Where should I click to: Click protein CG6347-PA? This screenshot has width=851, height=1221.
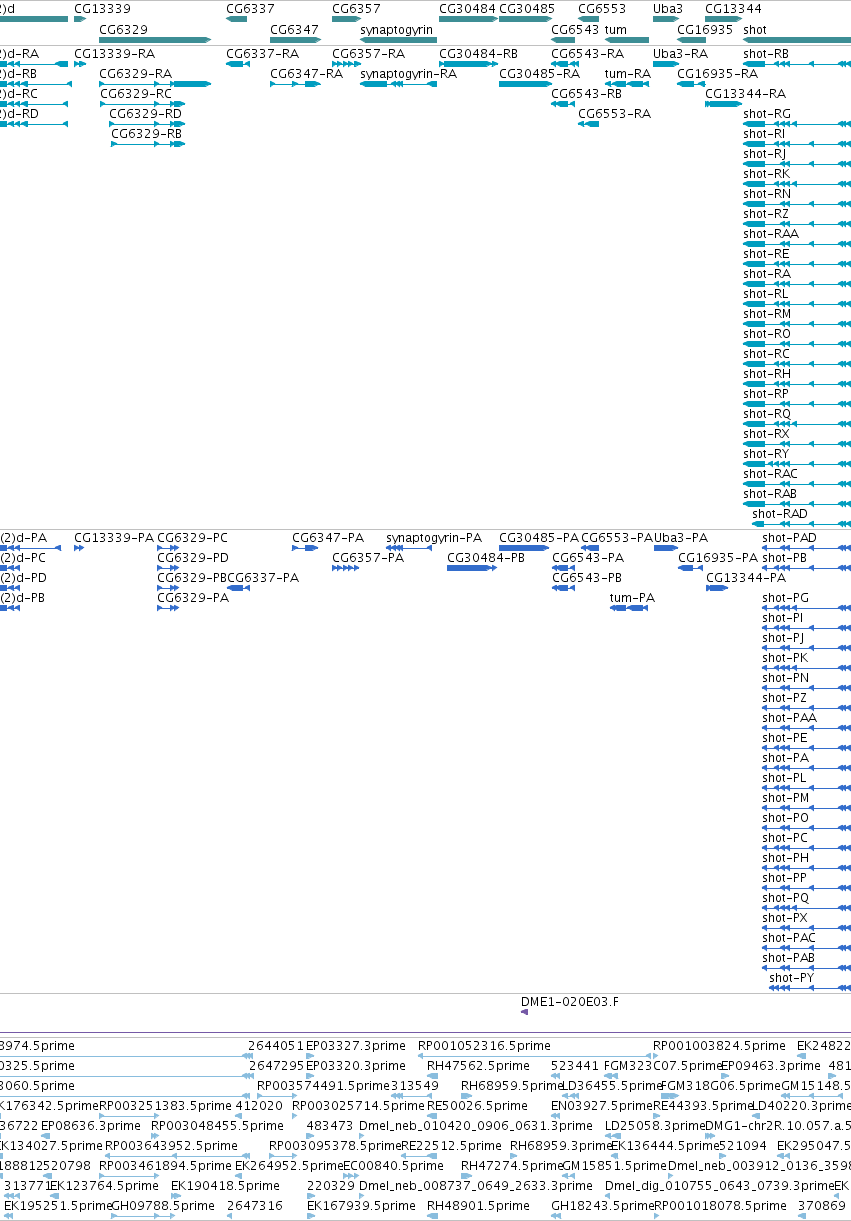pos(328,538)
